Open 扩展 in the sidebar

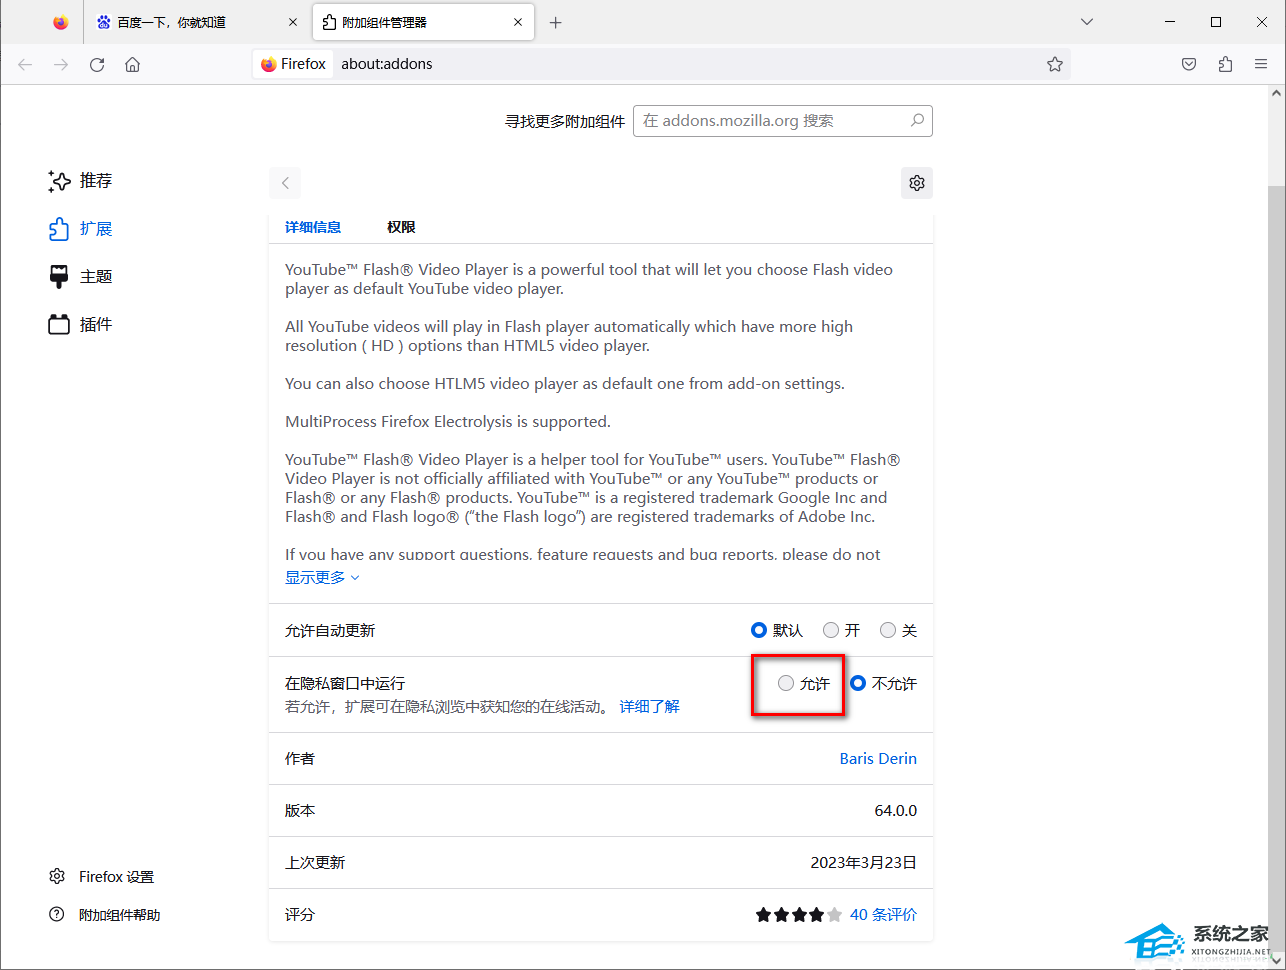point(80,229)
